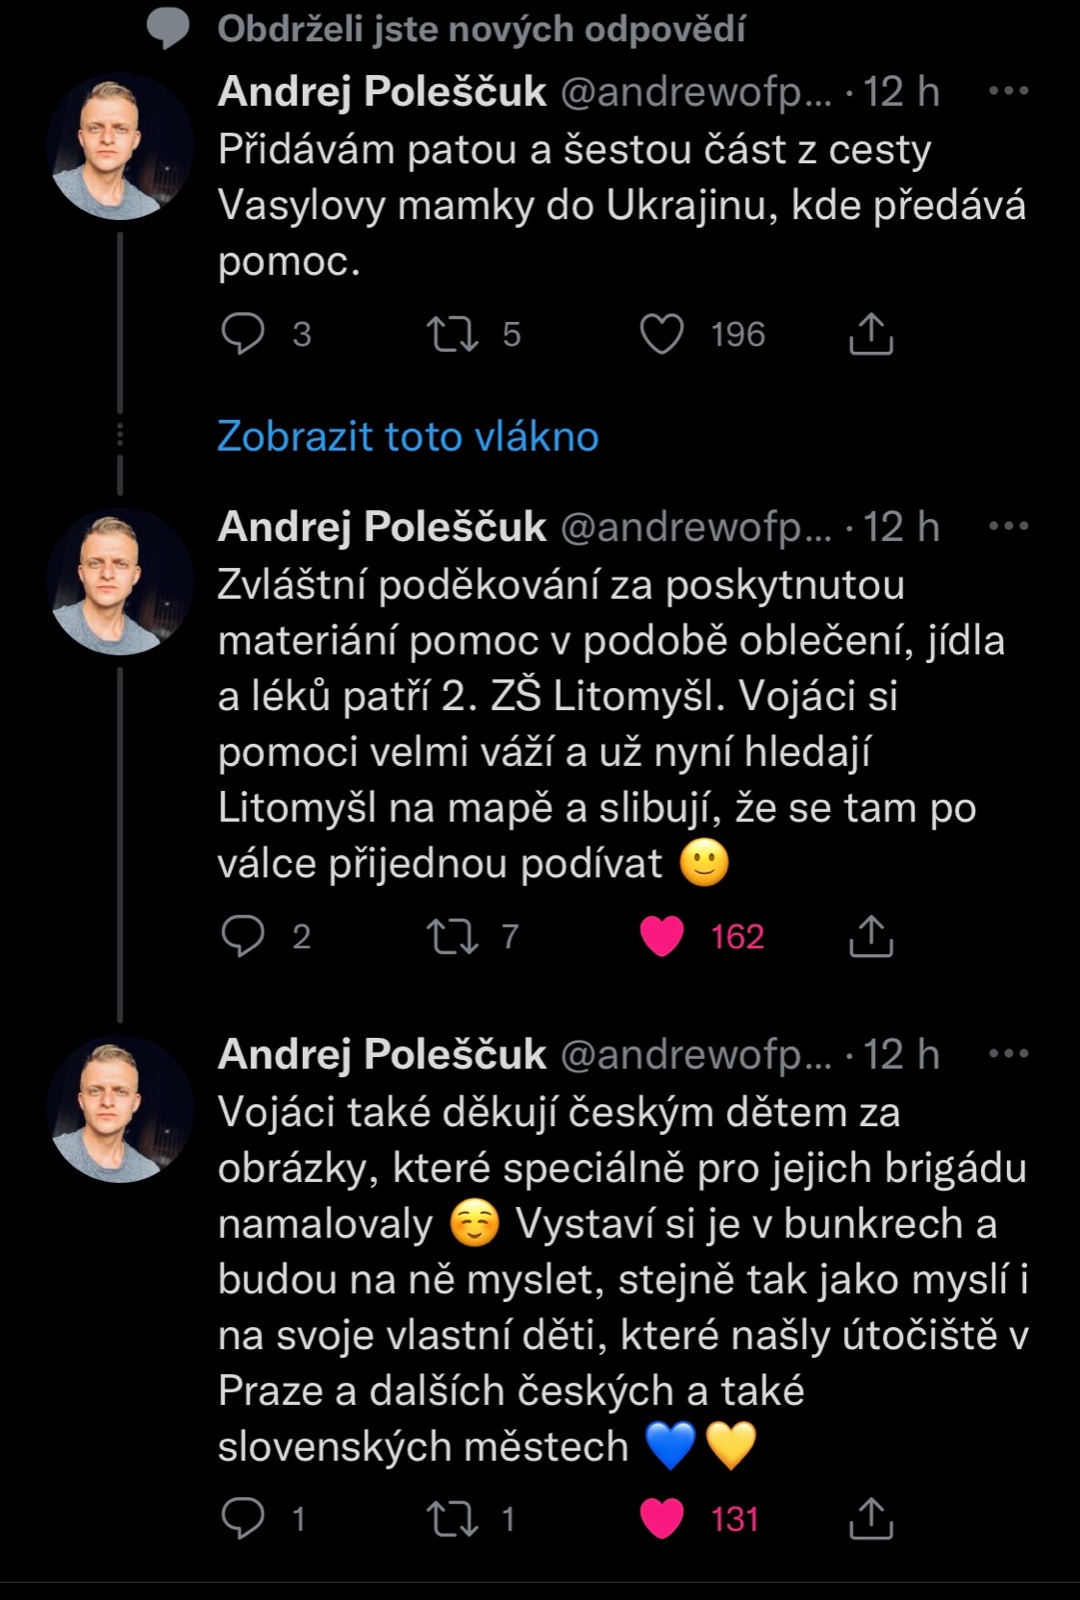Screen dimensions: 1080x1600
Task: Reply to the tweet about children's drawings
Action: (243, 1519)
